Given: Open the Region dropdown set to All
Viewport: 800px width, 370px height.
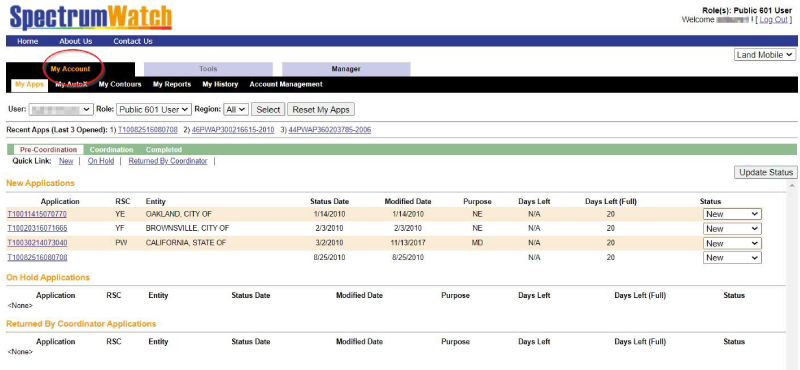Looking at the screenshot, I should pyautogui.click(x=236, y=109).
